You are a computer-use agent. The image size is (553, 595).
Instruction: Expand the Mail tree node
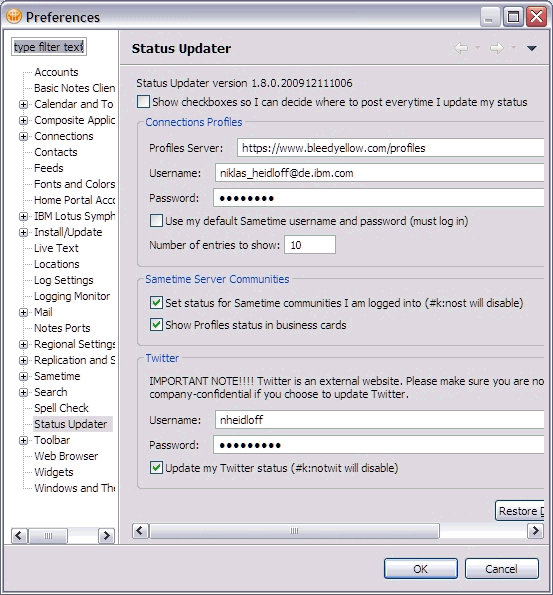pos(24,312)
